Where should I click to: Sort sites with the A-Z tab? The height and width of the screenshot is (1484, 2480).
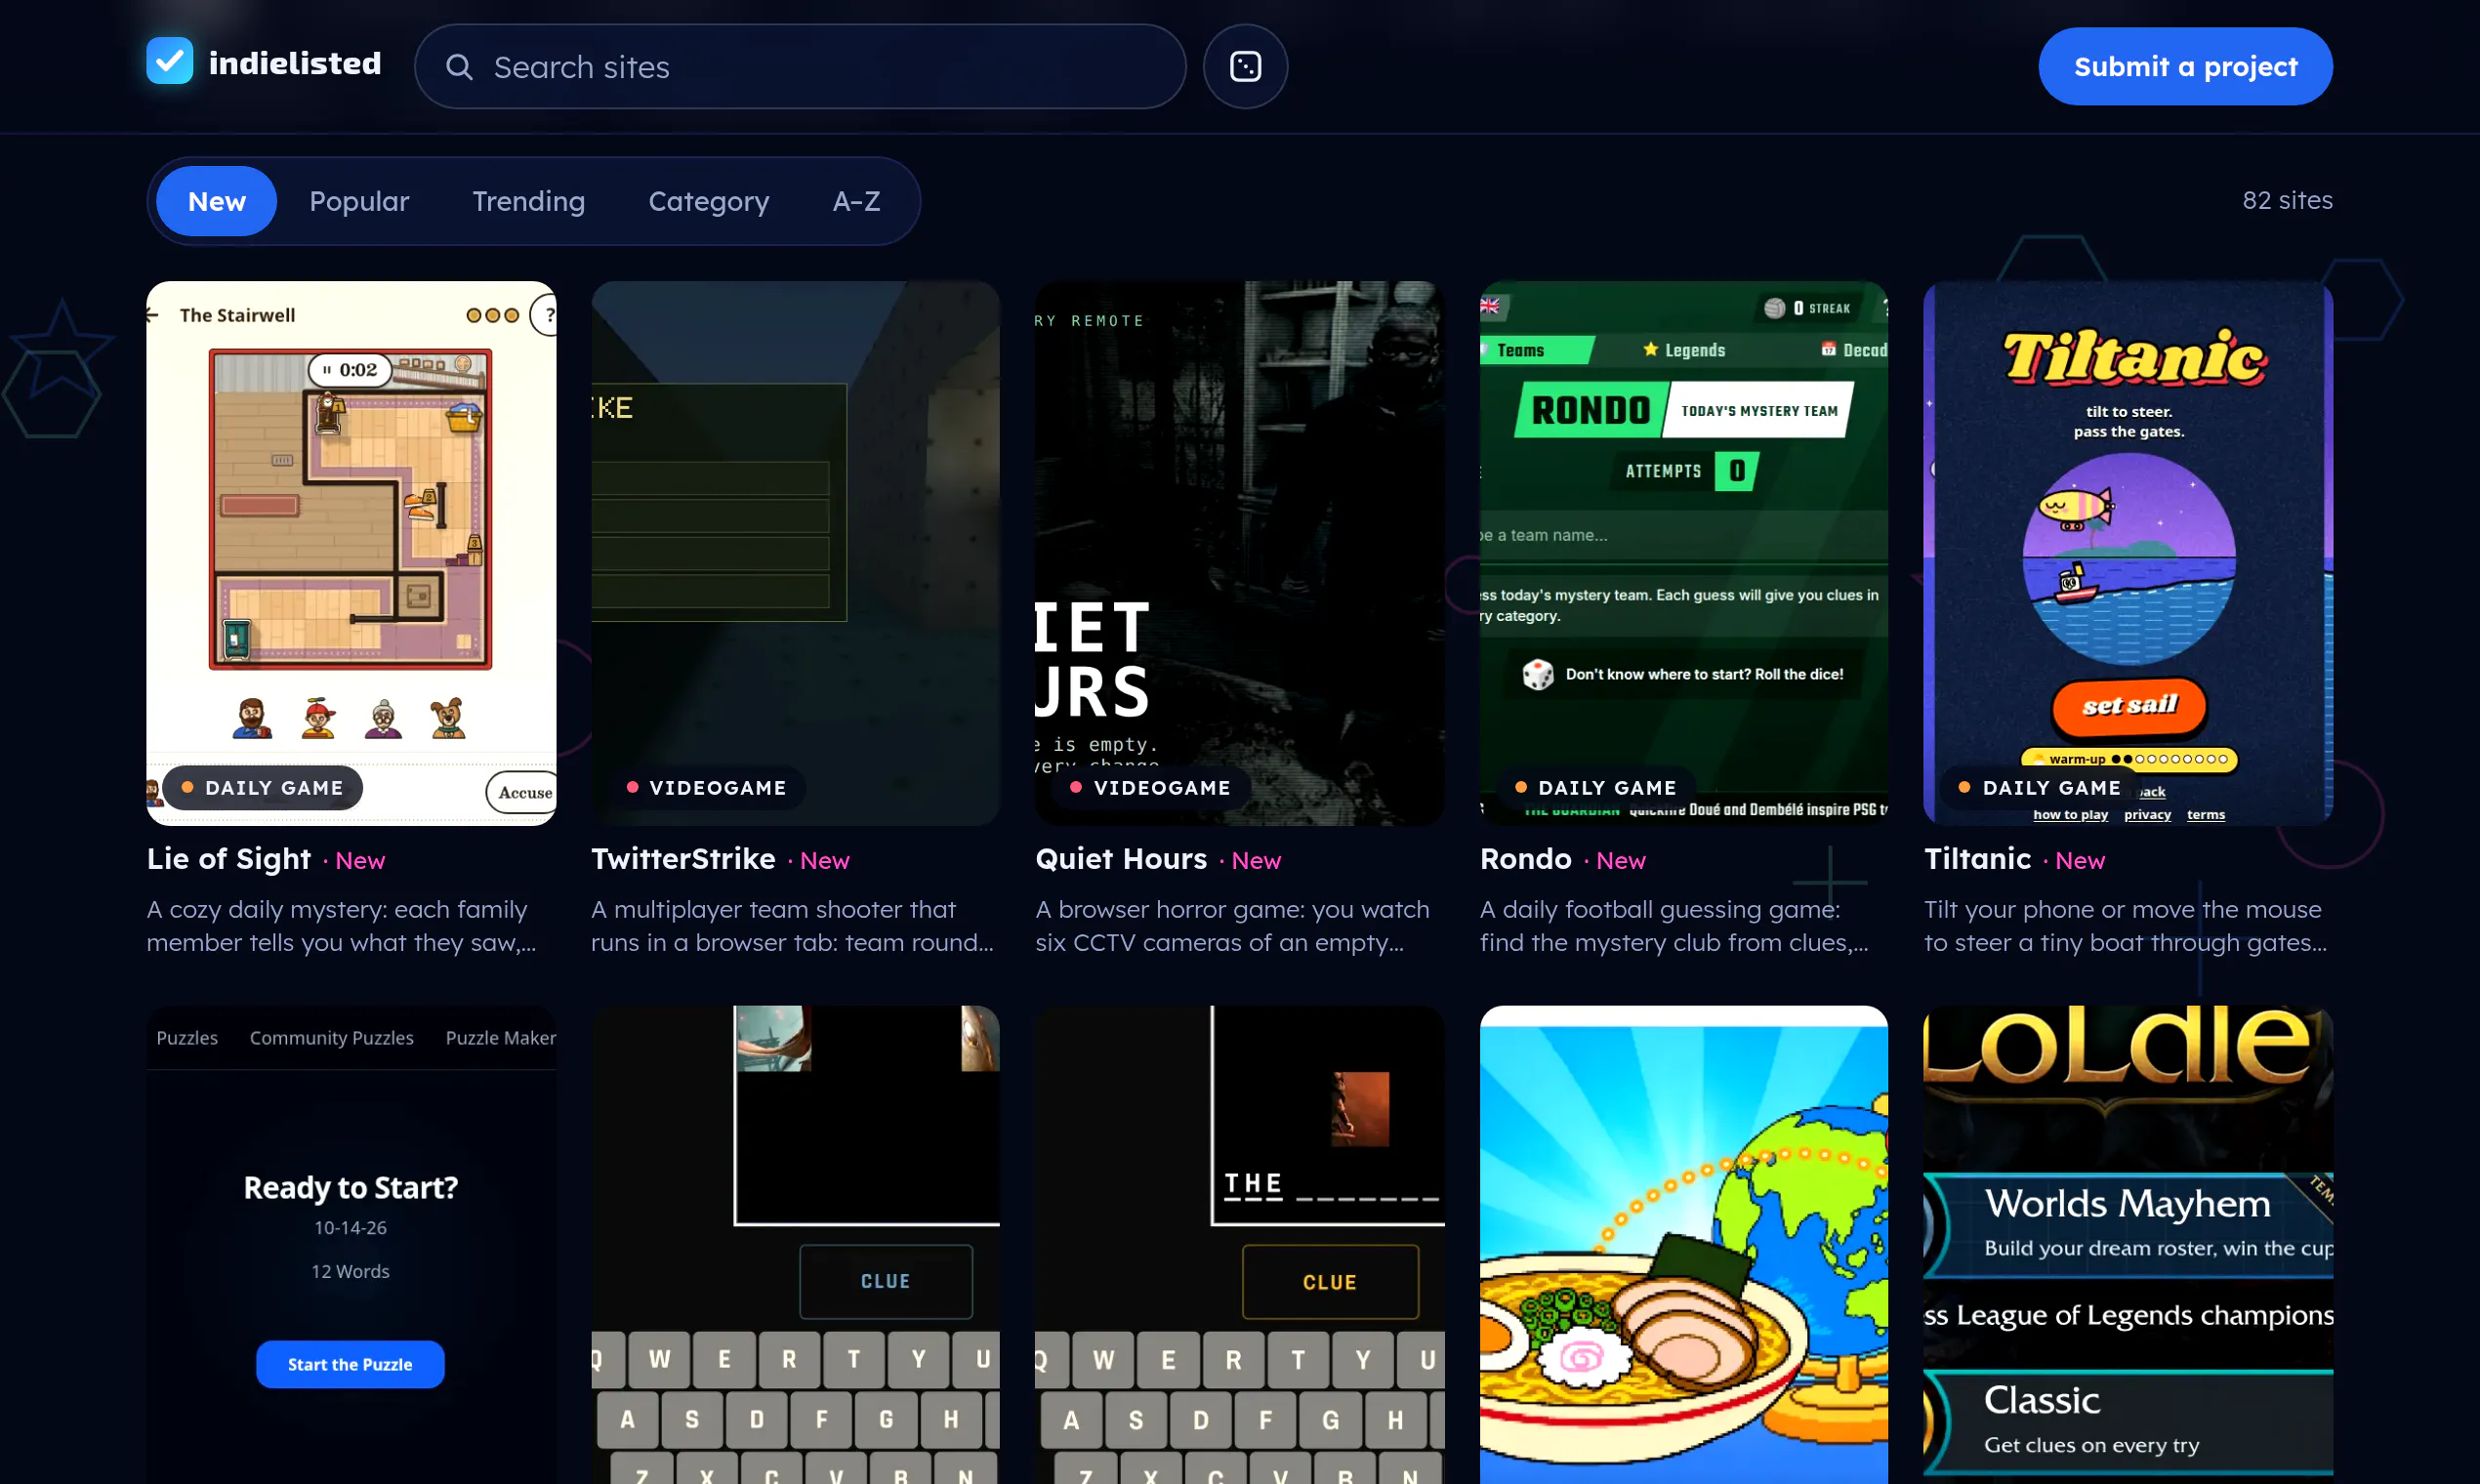click(x=857, y=201)
